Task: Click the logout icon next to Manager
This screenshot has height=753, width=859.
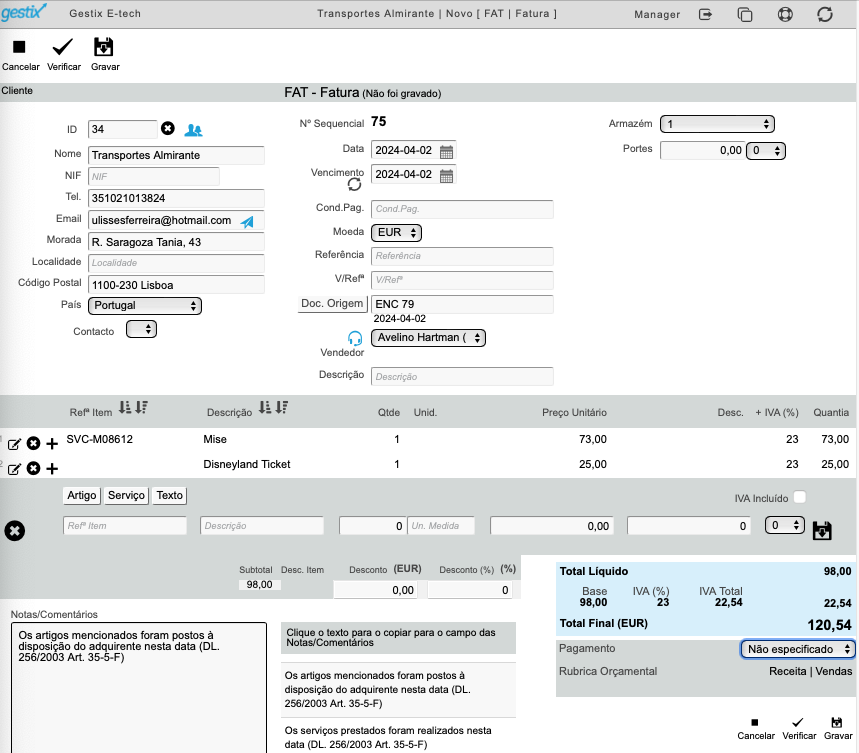Action: click(706, 14)
